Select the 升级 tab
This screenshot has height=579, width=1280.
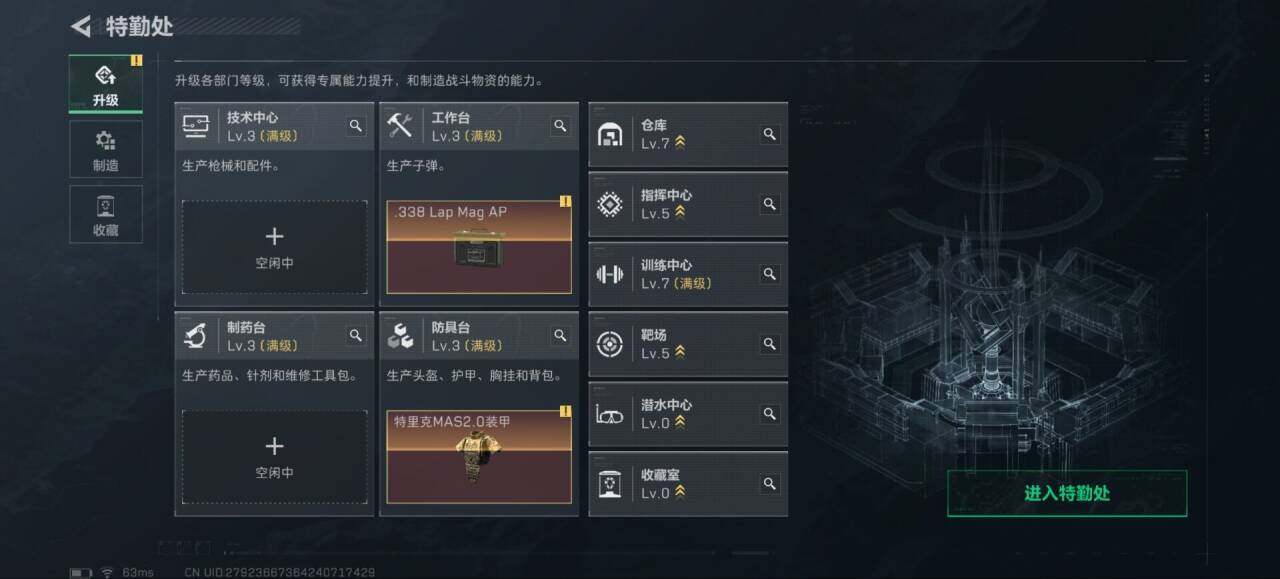pos(105,83)
